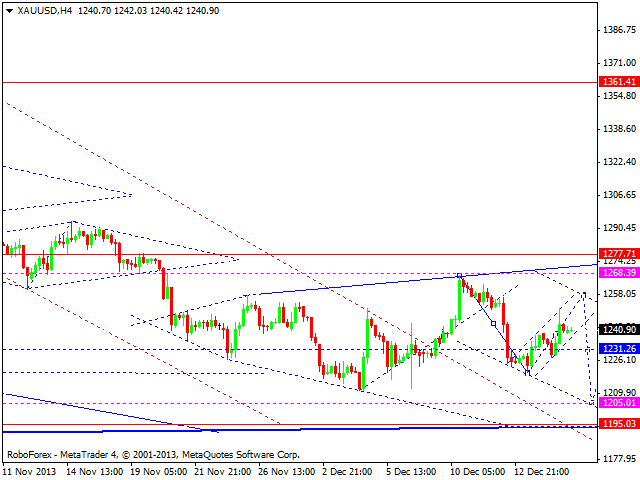This screenshot has width=640, height=480.
Task: Click the 11 Nov 2013 date label
Action: (x=29, y=472)
